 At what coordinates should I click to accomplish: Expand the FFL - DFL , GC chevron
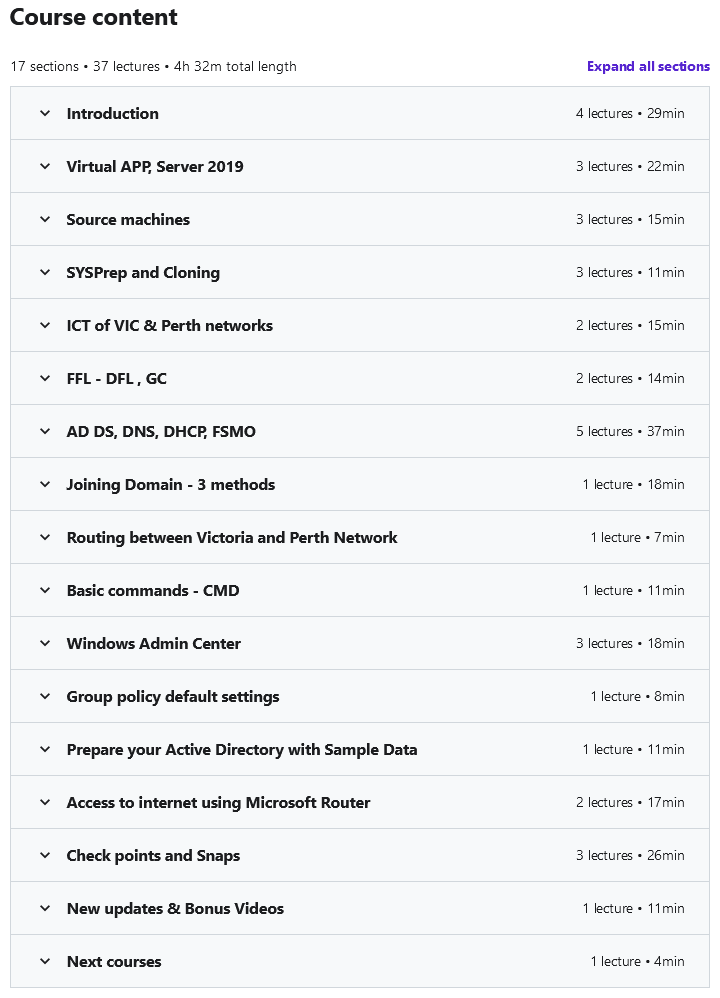pos(45,378)
